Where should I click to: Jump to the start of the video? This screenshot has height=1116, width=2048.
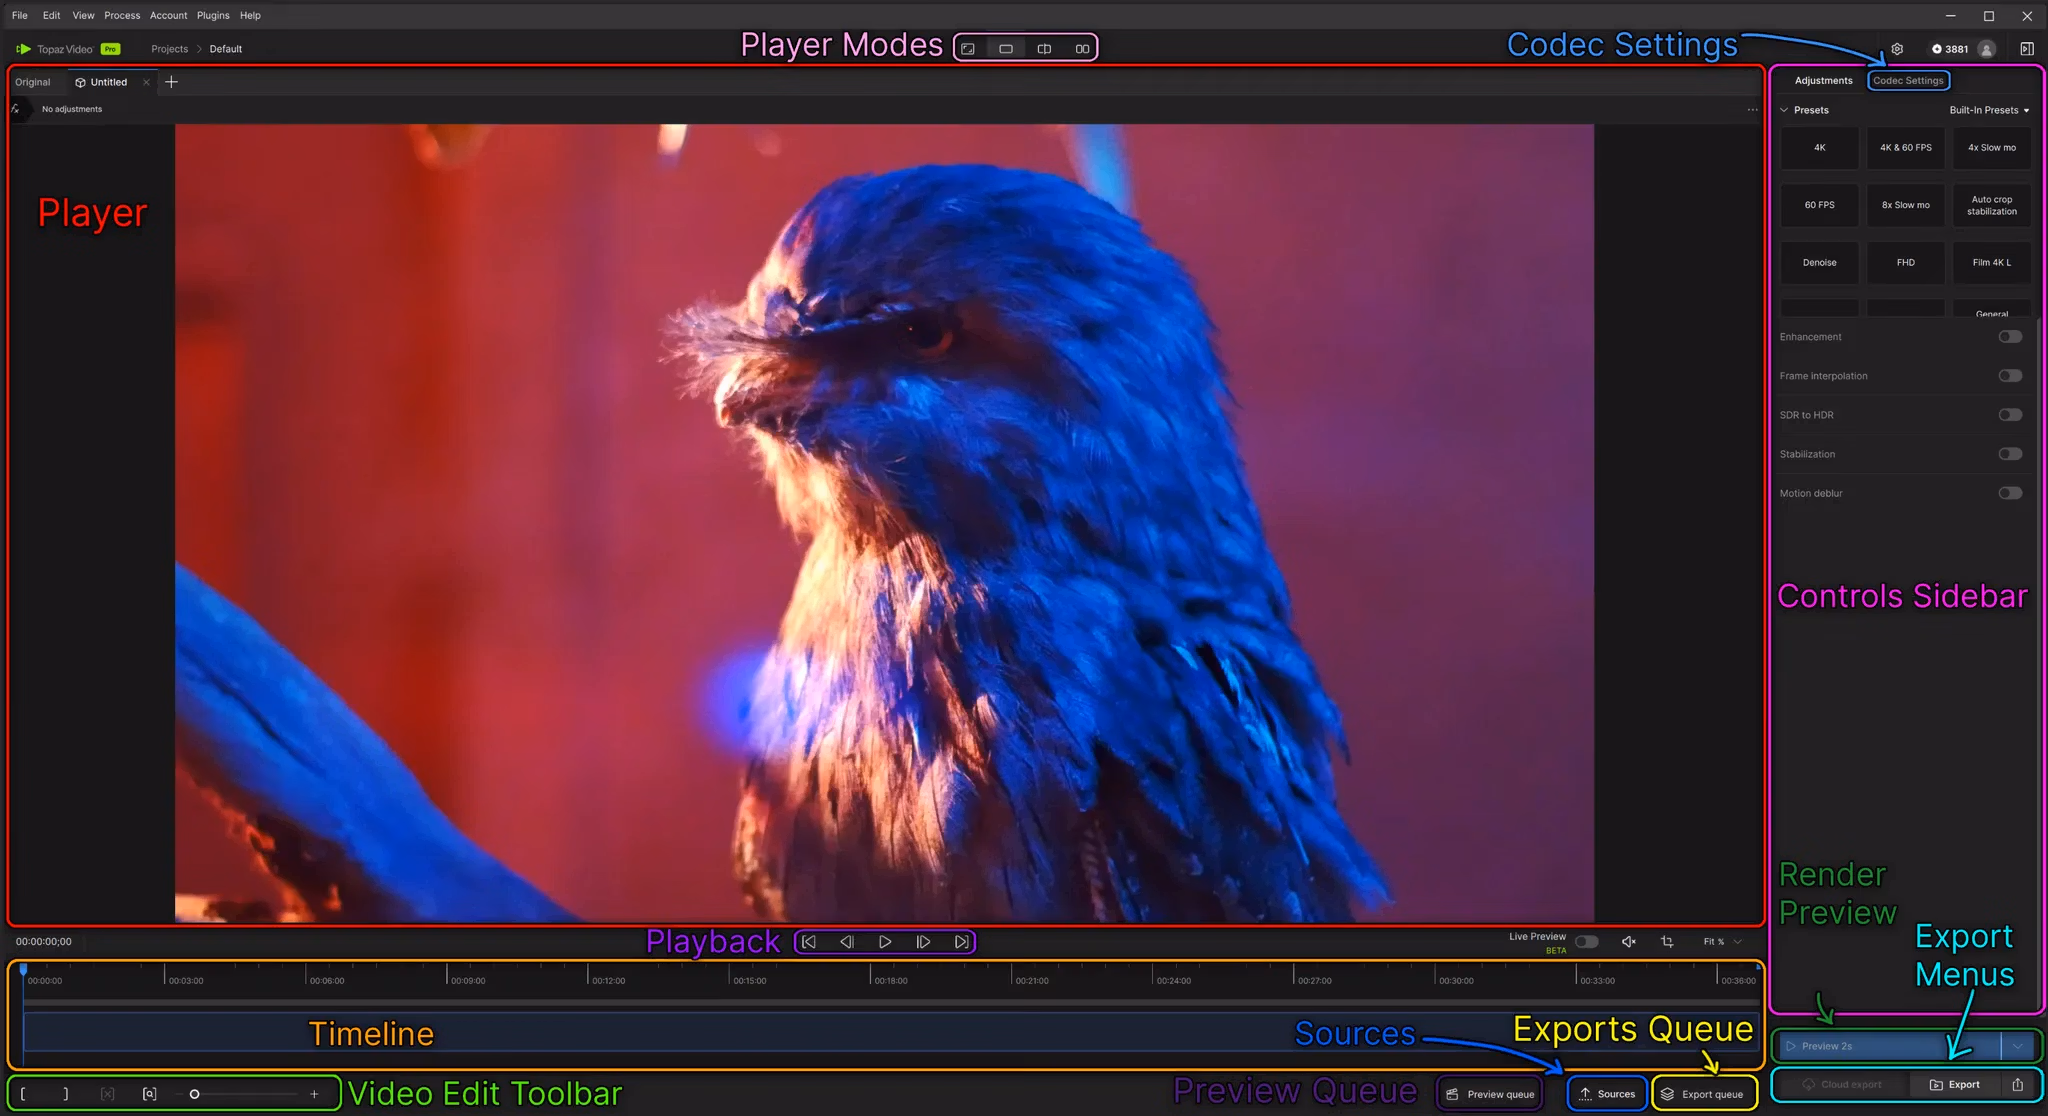(x=809, y=942)
